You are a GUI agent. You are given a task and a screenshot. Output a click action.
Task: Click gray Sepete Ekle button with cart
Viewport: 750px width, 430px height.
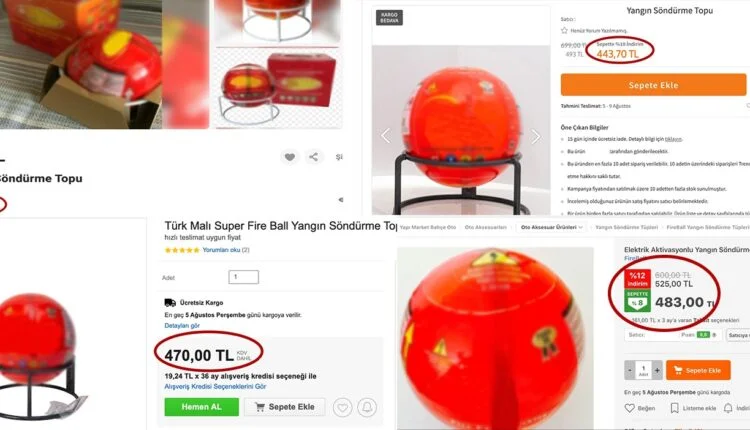coord(285,407)
